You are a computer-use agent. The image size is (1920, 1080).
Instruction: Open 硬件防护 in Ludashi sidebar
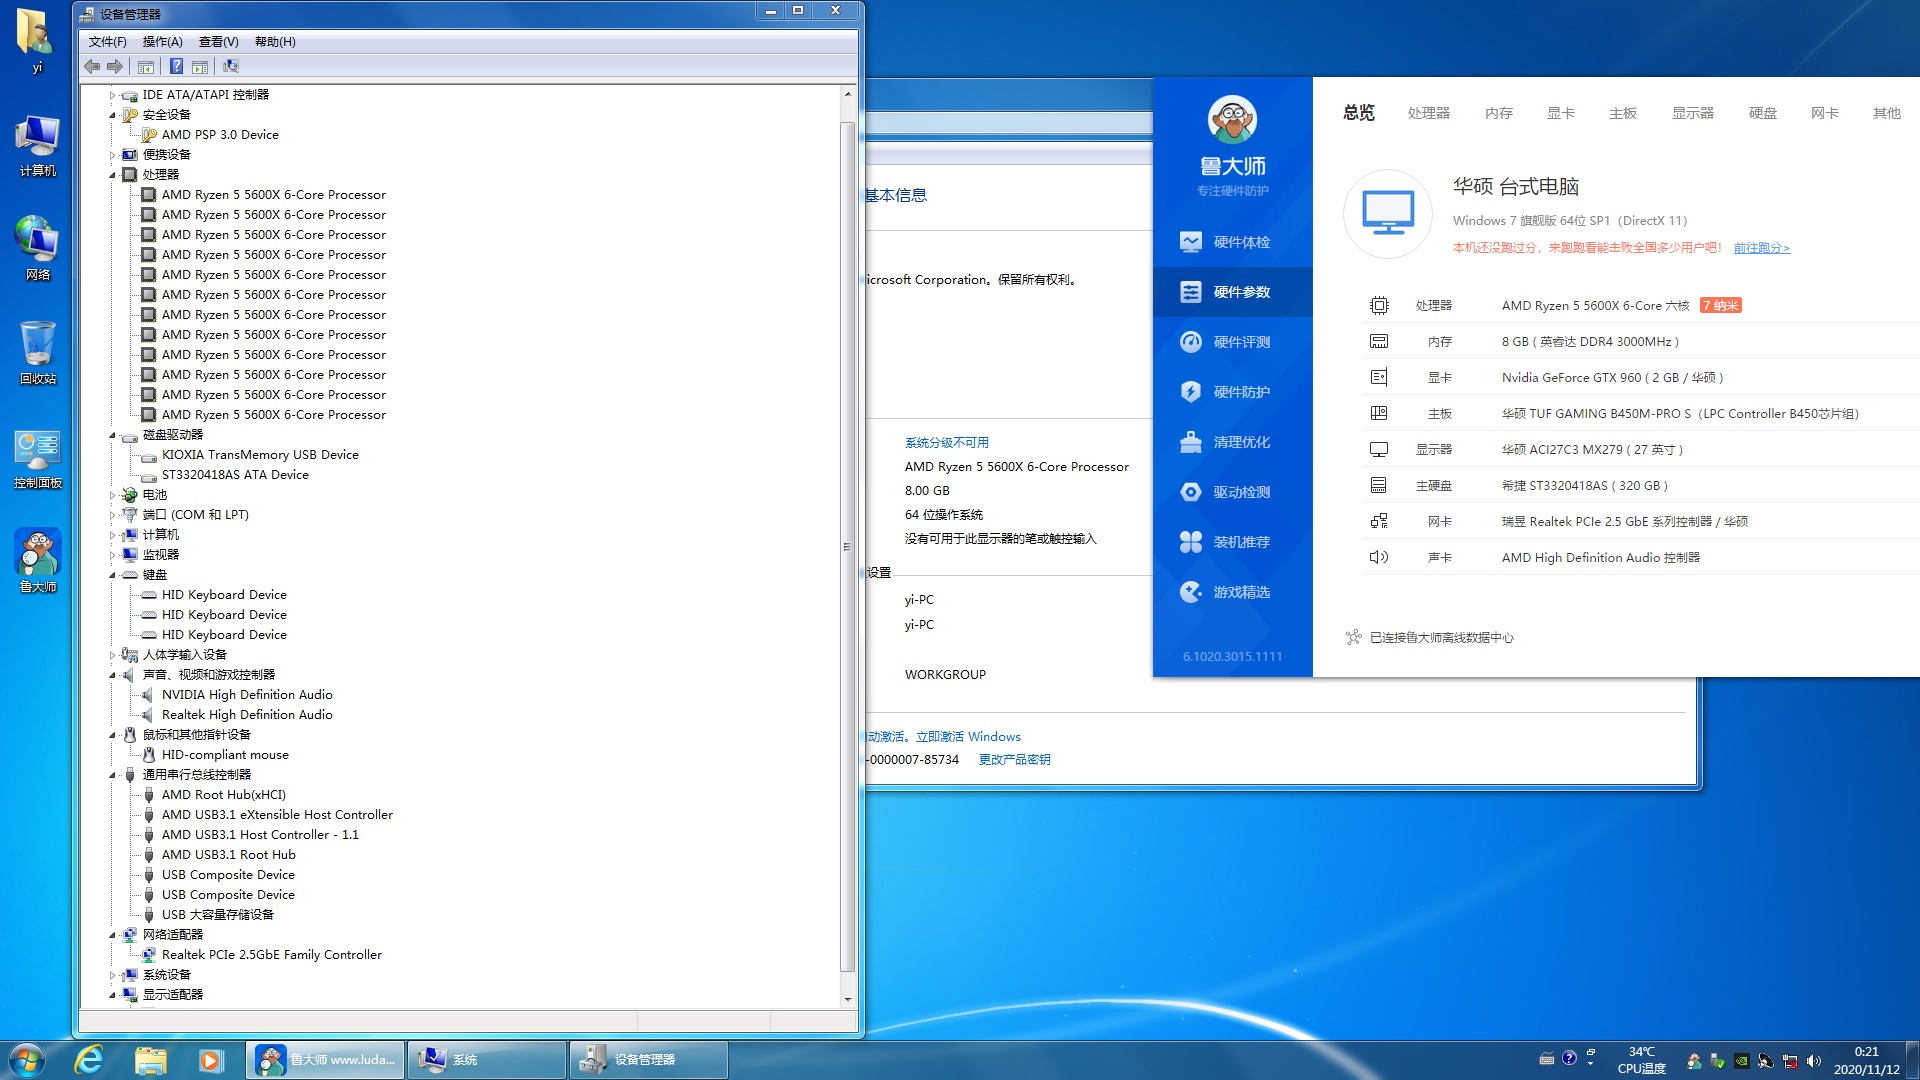1232,392
